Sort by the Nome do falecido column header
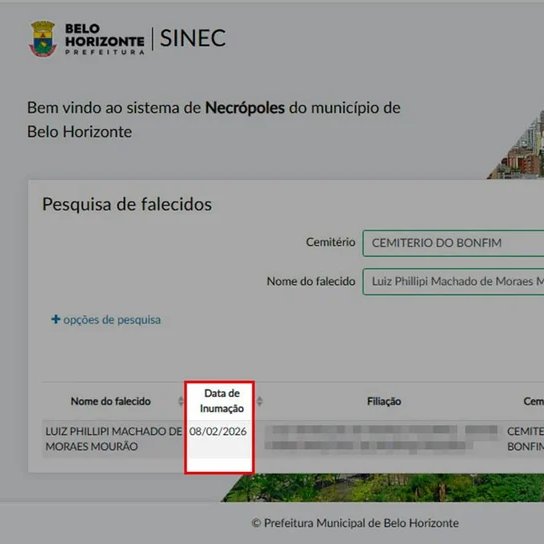This screenshot has height=544, width=544. (111, 401)
